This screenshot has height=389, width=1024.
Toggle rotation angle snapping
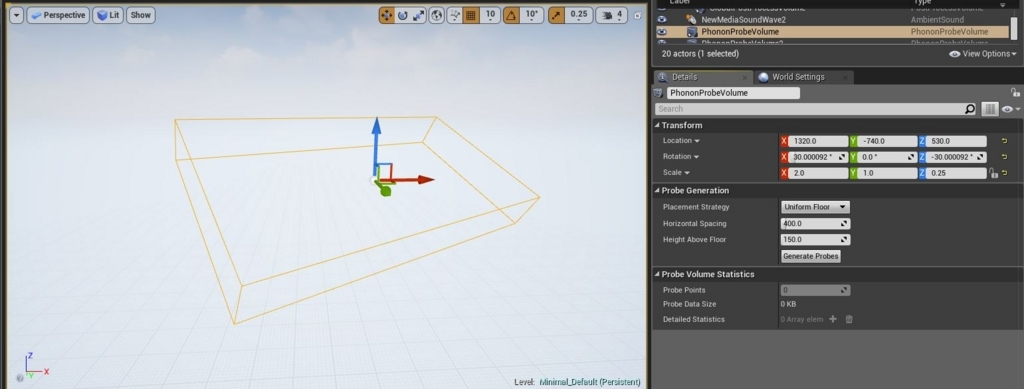[512, 15]
